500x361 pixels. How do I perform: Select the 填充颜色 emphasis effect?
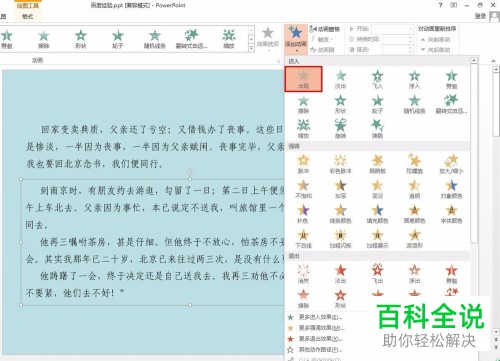click(377, 213)
